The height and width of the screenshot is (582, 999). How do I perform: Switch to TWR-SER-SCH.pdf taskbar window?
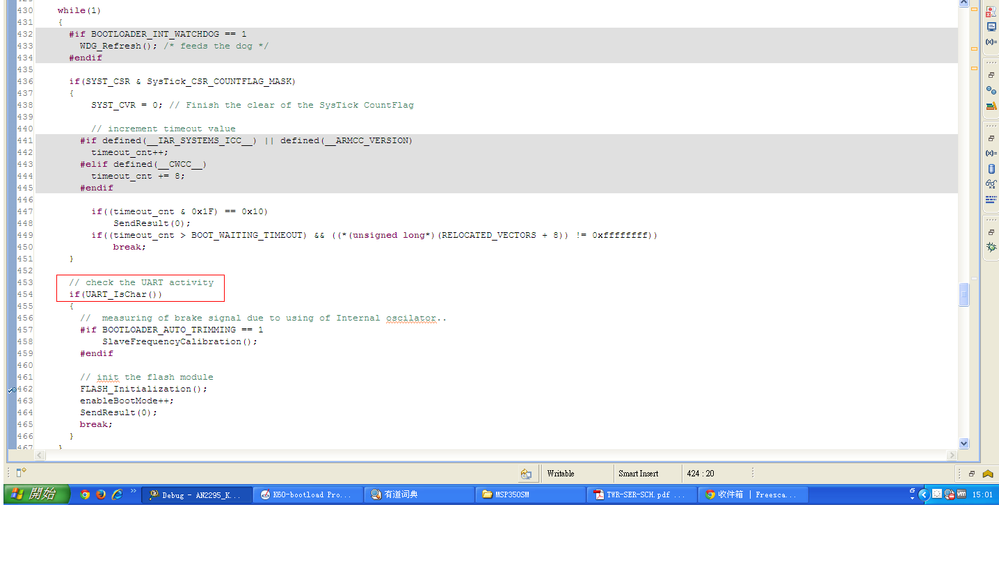pyautogui.click(x=641, y=495)
